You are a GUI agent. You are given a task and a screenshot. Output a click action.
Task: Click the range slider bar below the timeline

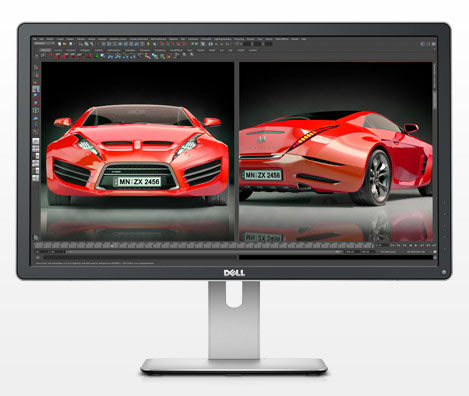(x=205, y=252)
